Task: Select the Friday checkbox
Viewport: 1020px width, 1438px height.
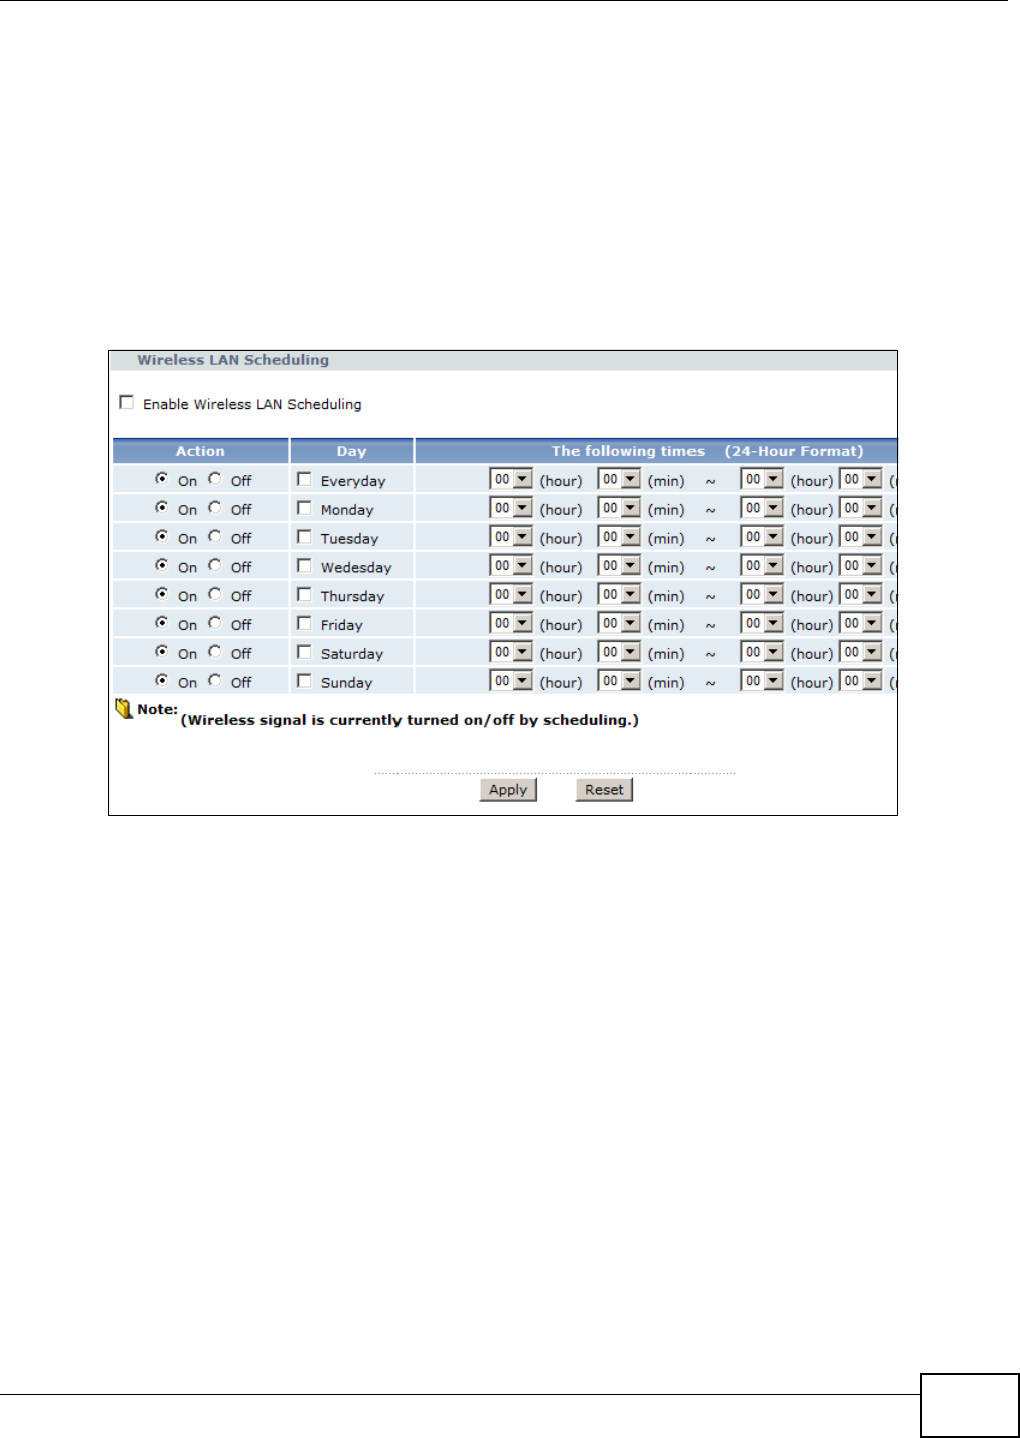Action: [x=304, y=623]
